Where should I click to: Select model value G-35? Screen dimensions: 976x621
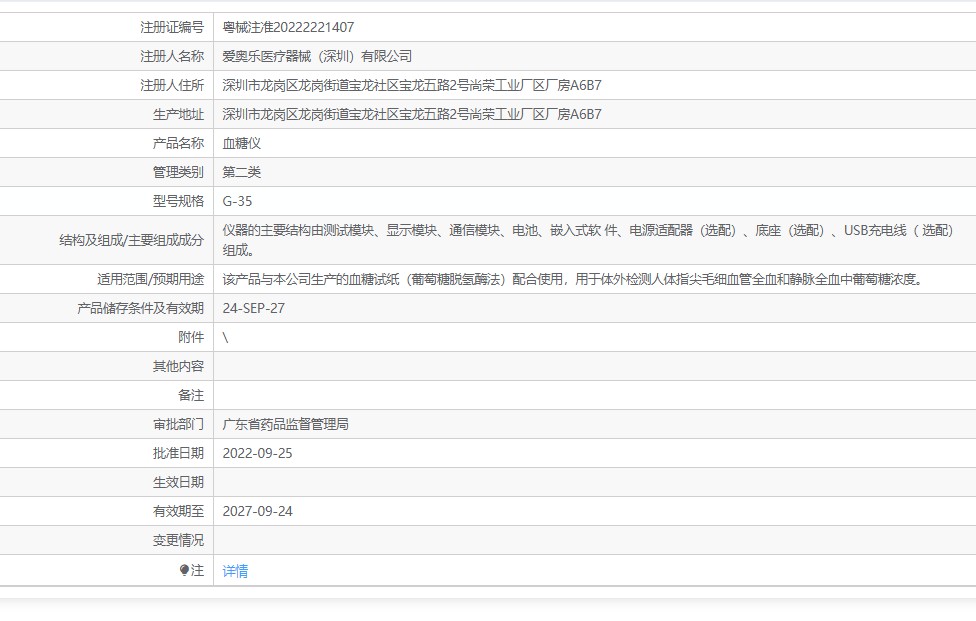tap(237, 201)
